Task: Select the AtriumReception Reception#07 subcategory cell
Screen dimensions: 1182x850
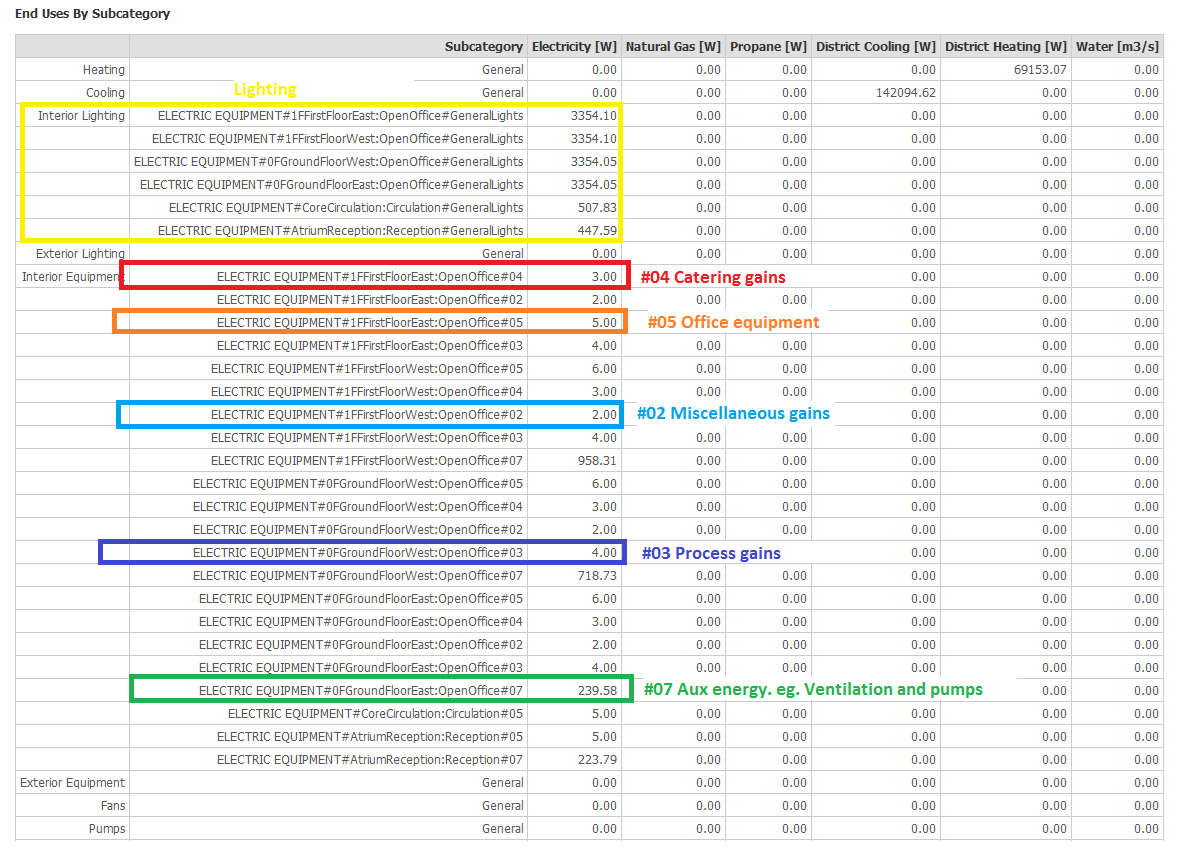Action: tap(370, 760)
